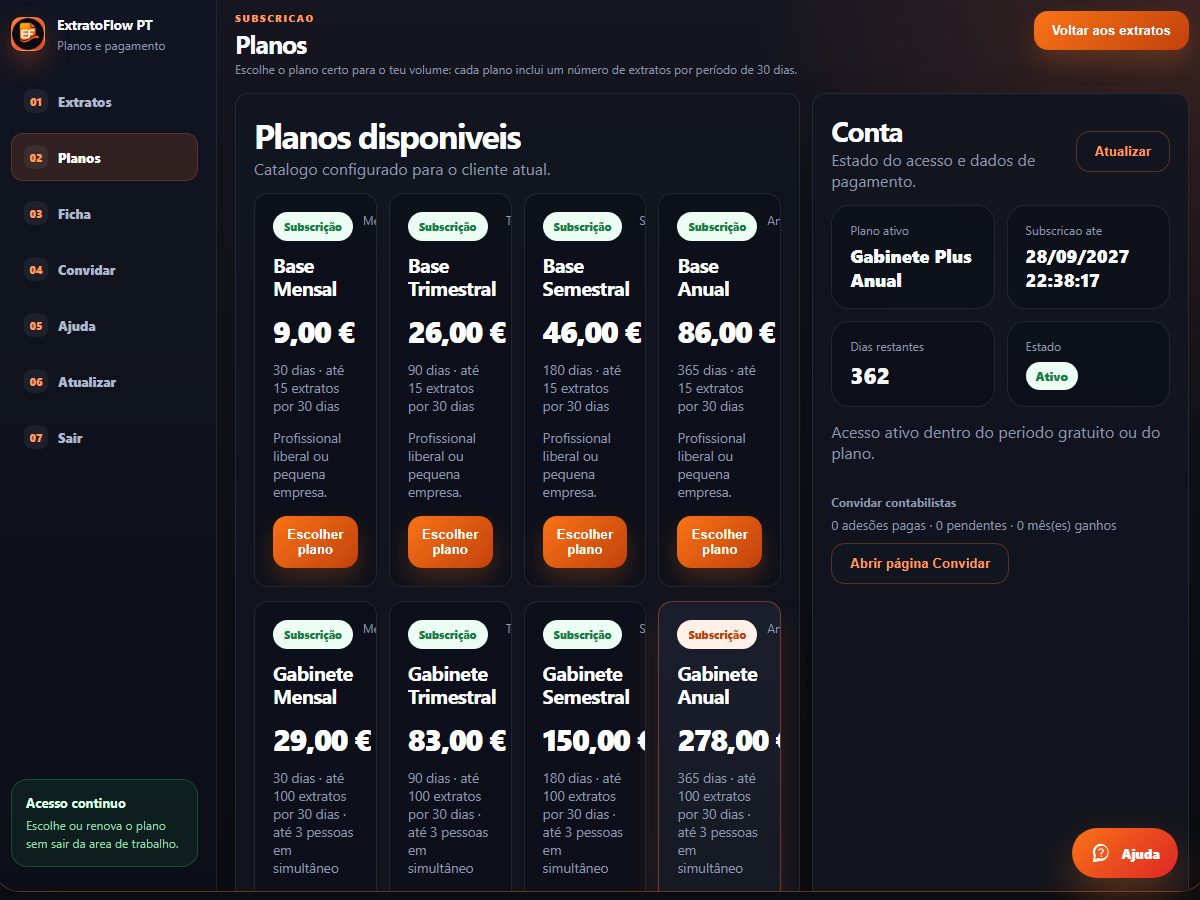Screen dimensions: 1200x900
Task: Click the Gabinete Trimestral title
Action: coord(452,686)
